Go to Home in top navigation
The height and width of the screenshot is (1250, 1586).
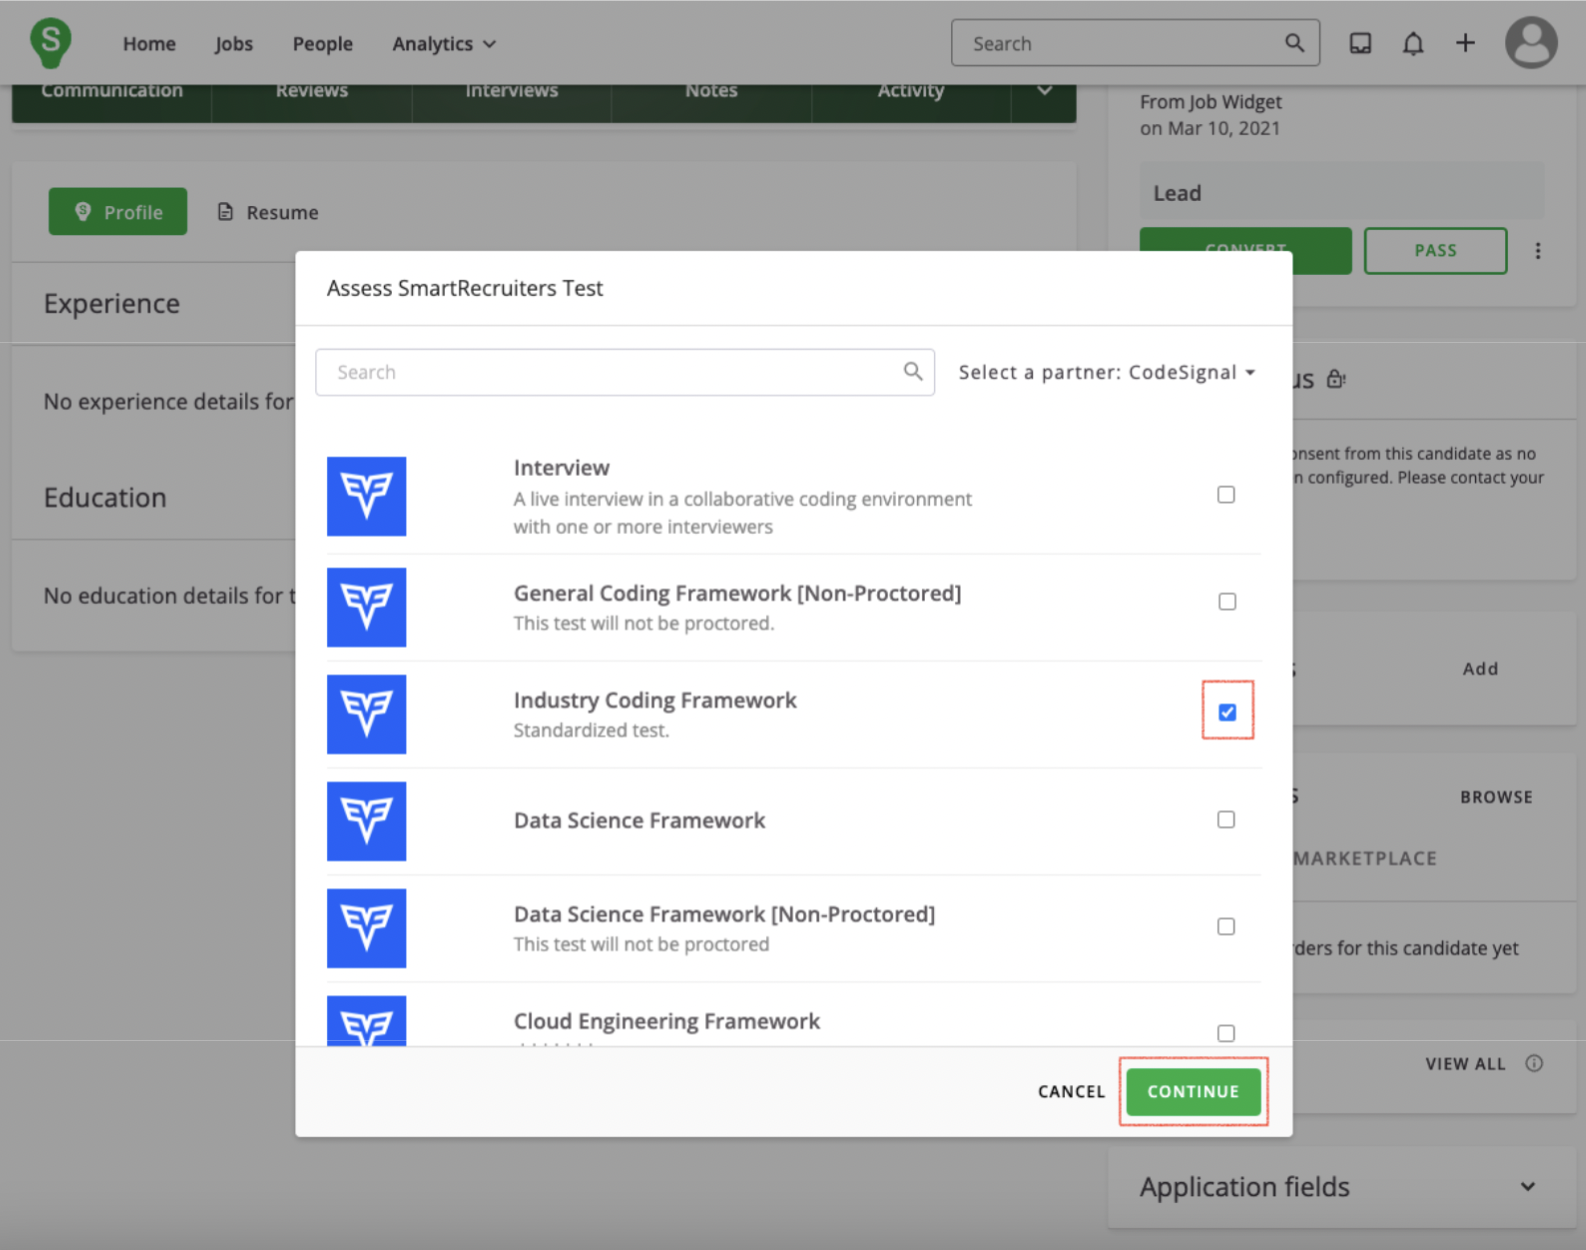(x=149, y=43)
